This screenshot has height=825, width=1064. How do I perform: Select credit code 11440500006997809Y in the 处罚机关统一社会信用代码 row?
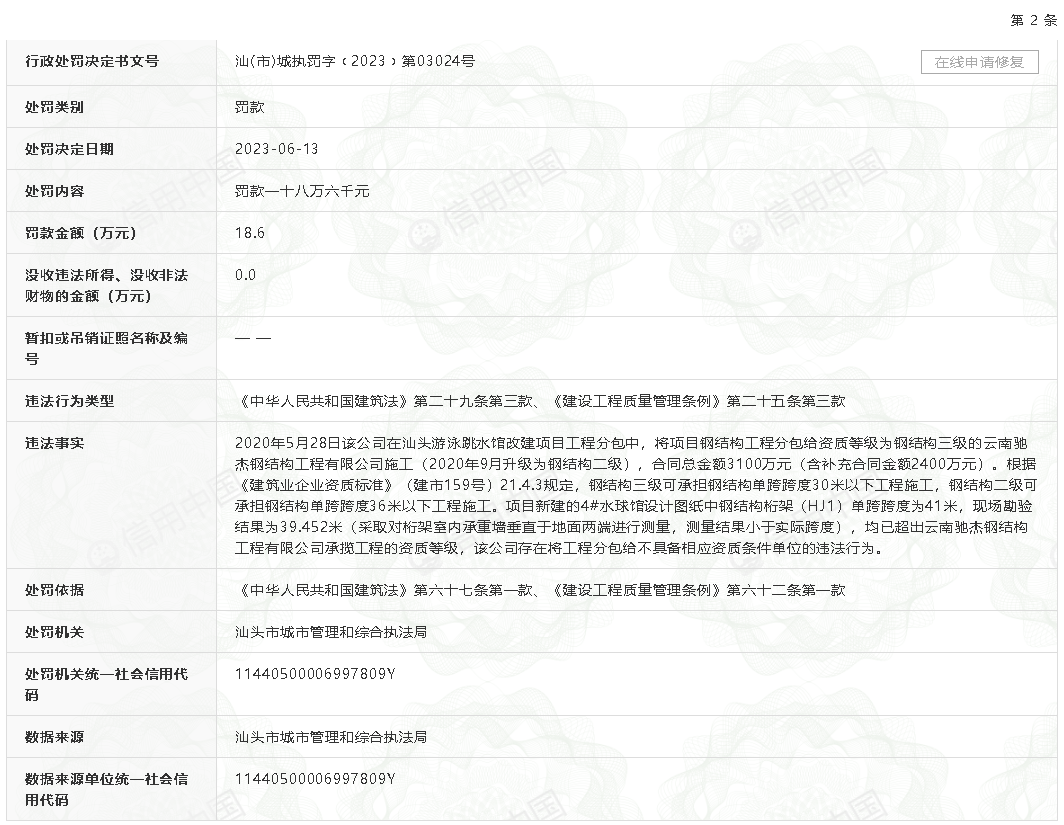(x=315, y=674)
